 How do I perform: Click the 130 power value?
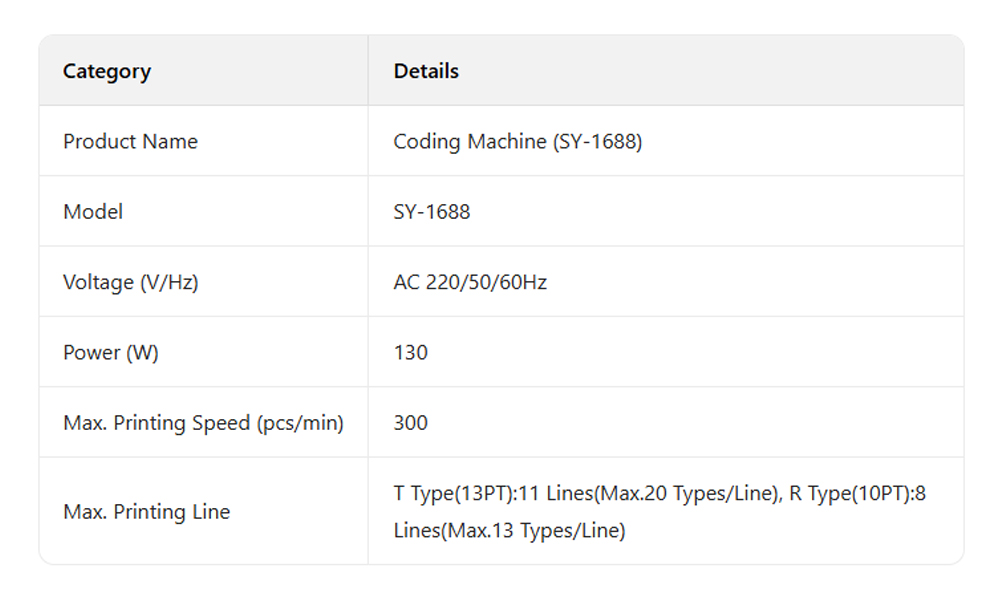pyautogui.click(x=410, y=352)
